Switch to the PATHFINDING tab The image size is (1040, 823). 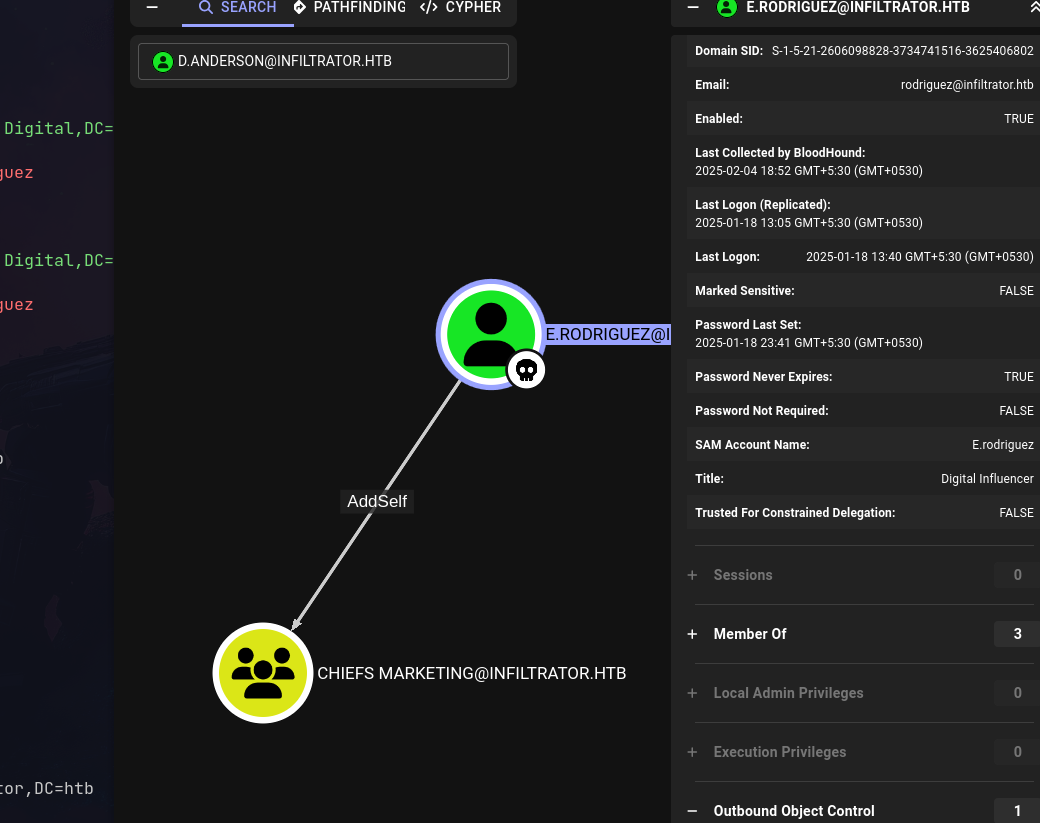click(x=358, y=8)
